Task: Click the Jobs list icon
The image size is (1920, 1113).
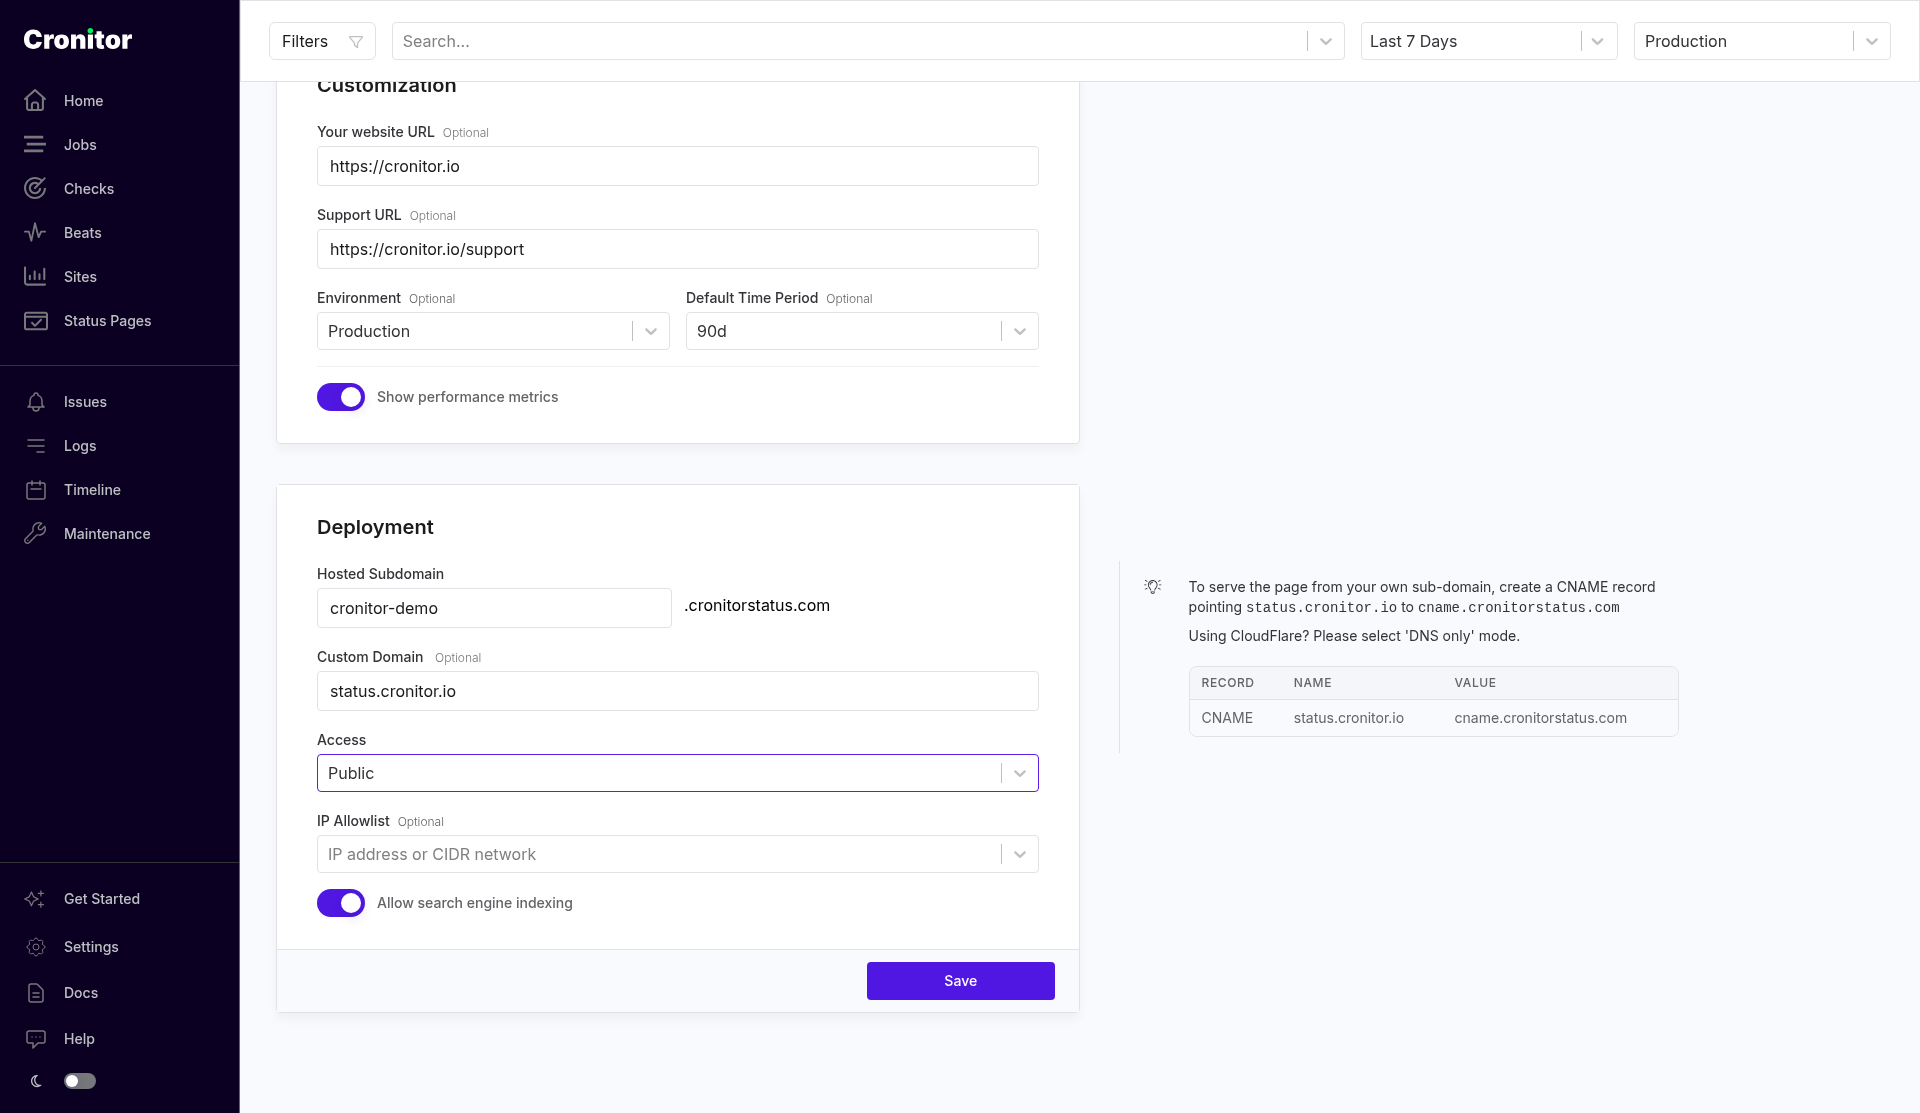Action: pos(35,145)
